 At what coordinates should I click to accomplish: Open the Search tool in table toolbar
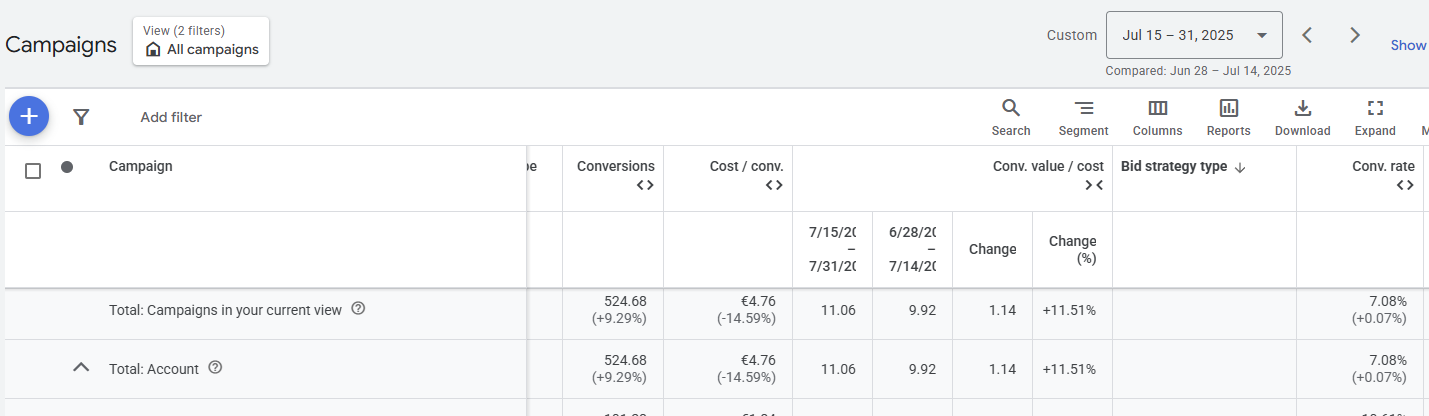click(x=1010, y=117)
